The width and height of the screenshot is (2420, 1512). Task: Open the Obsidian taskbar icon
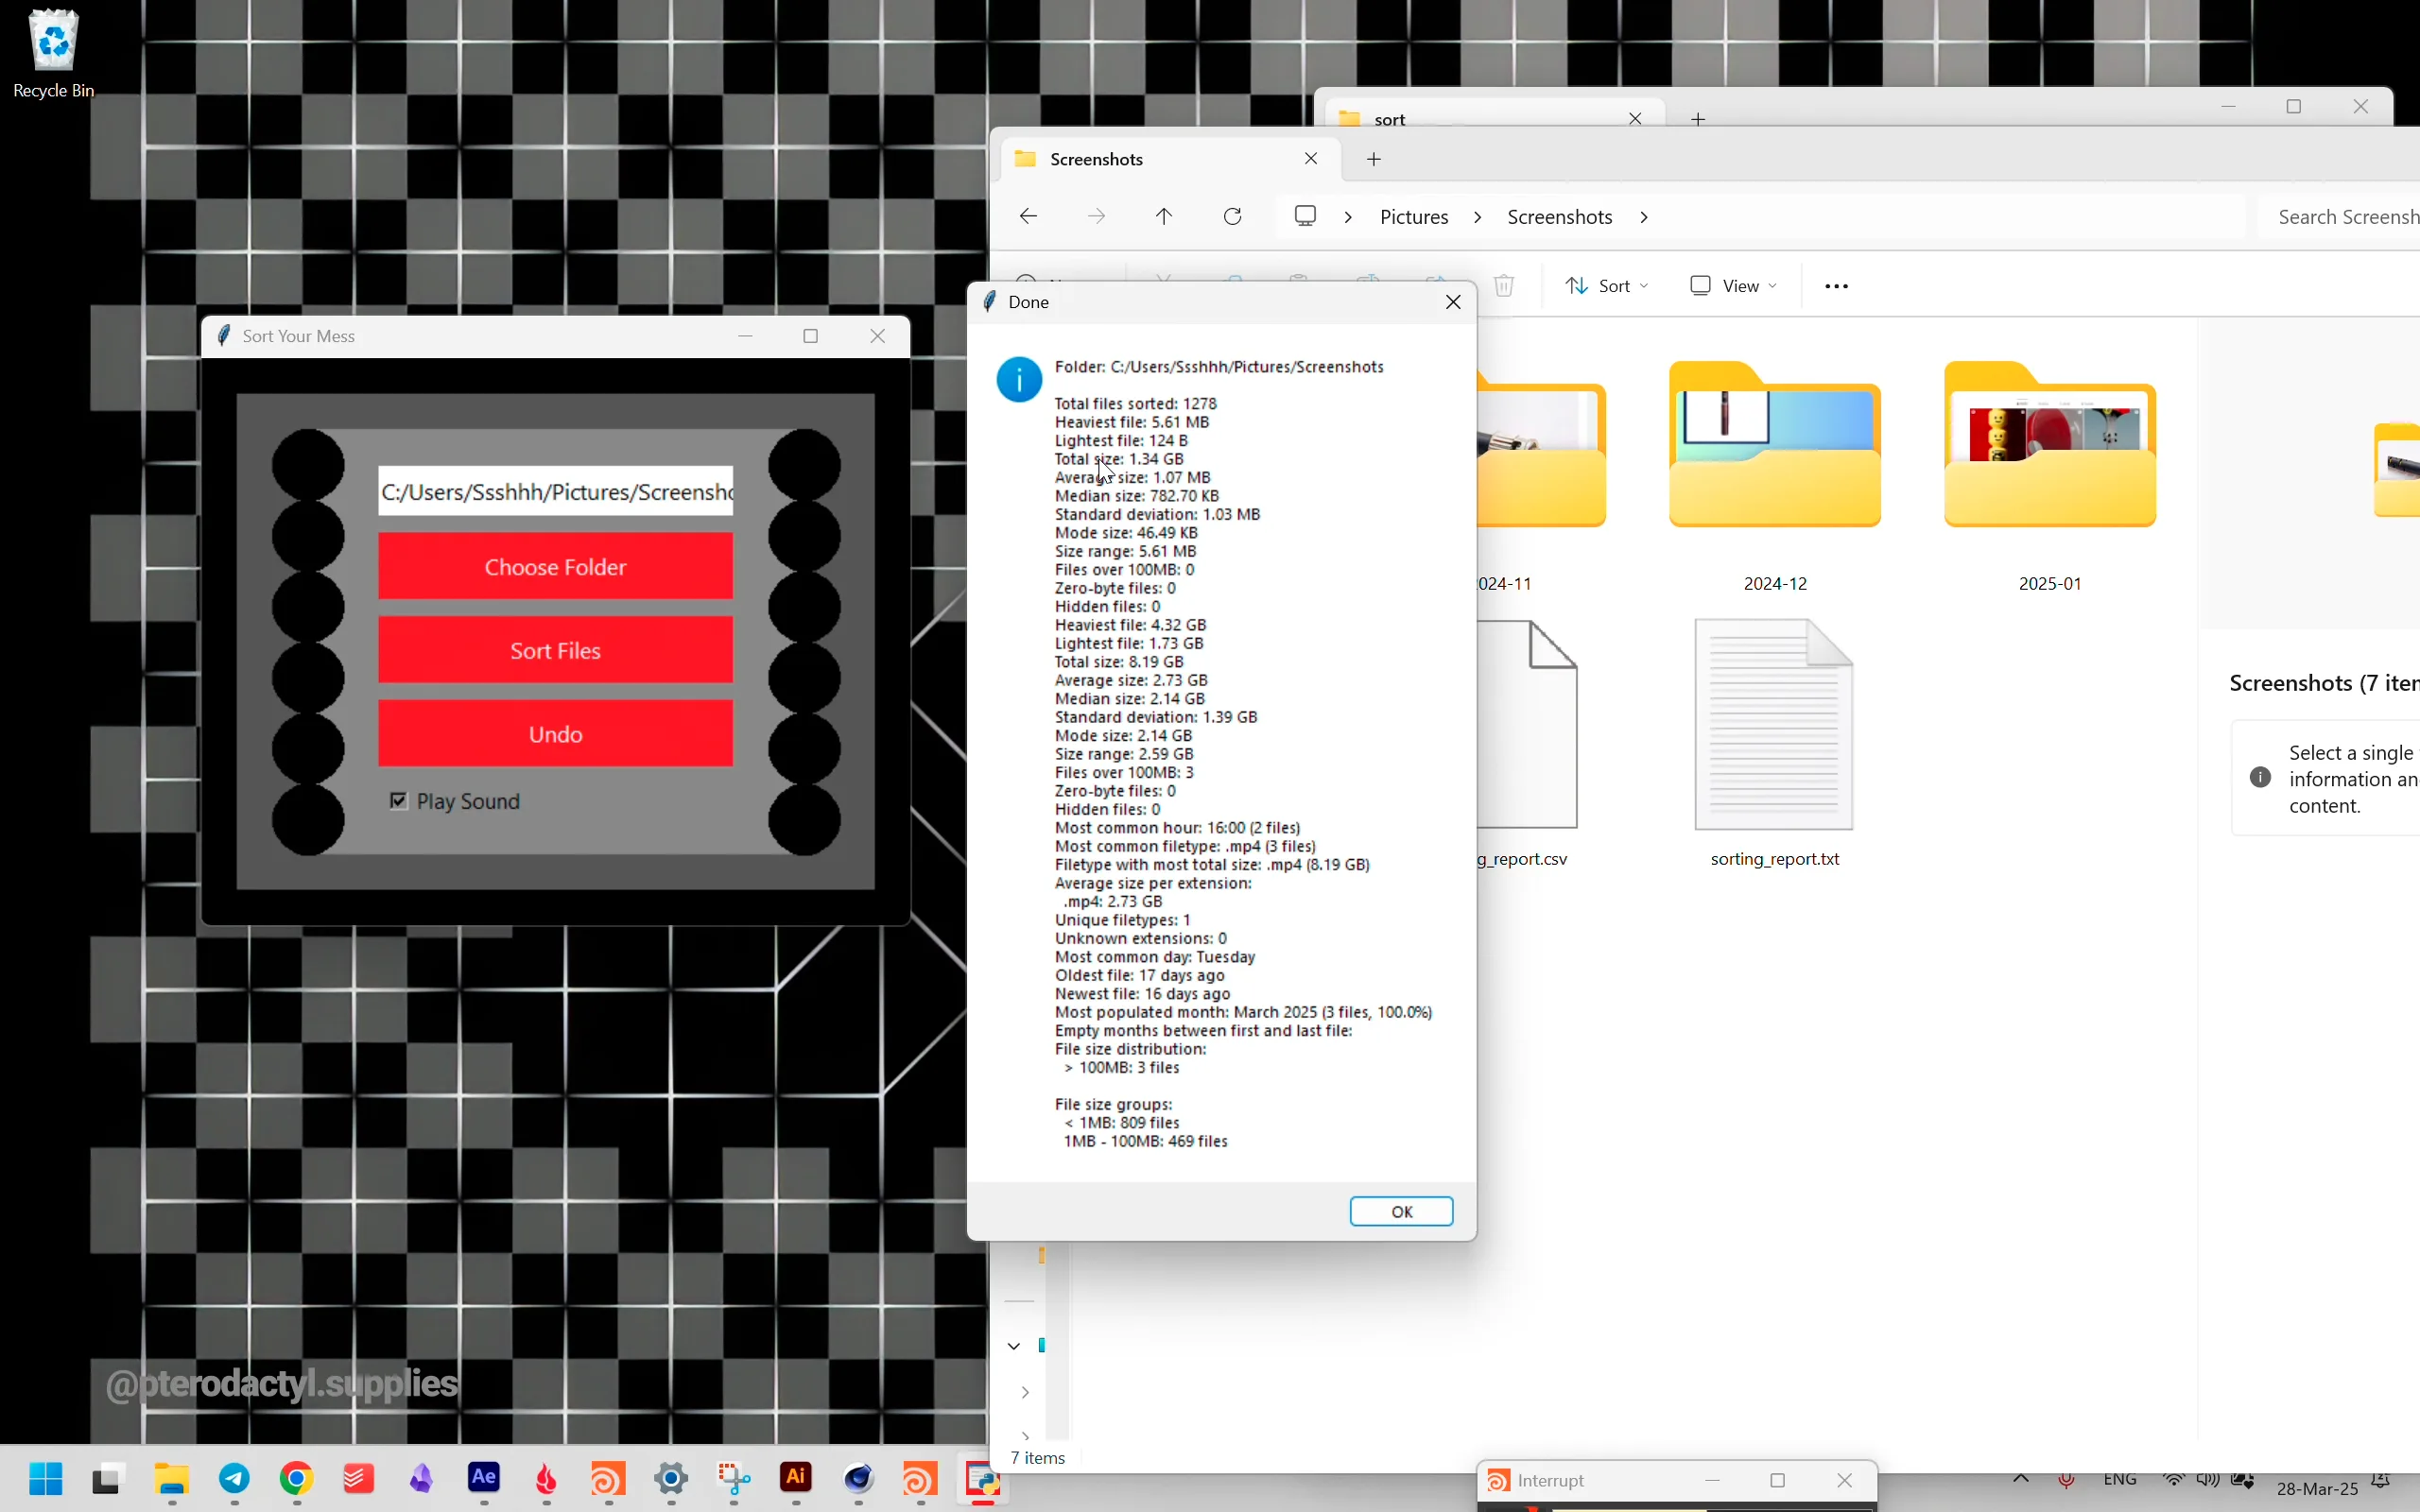point(422,1479)
